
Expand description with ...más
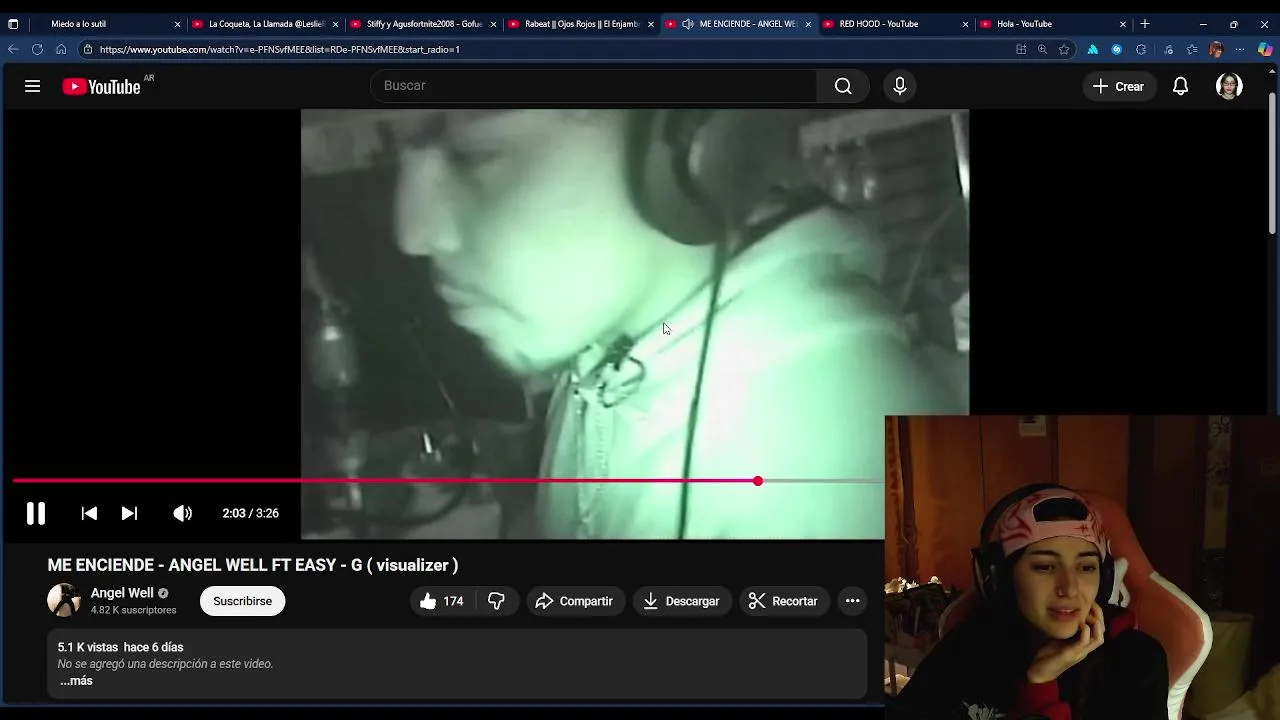point(76,681)
